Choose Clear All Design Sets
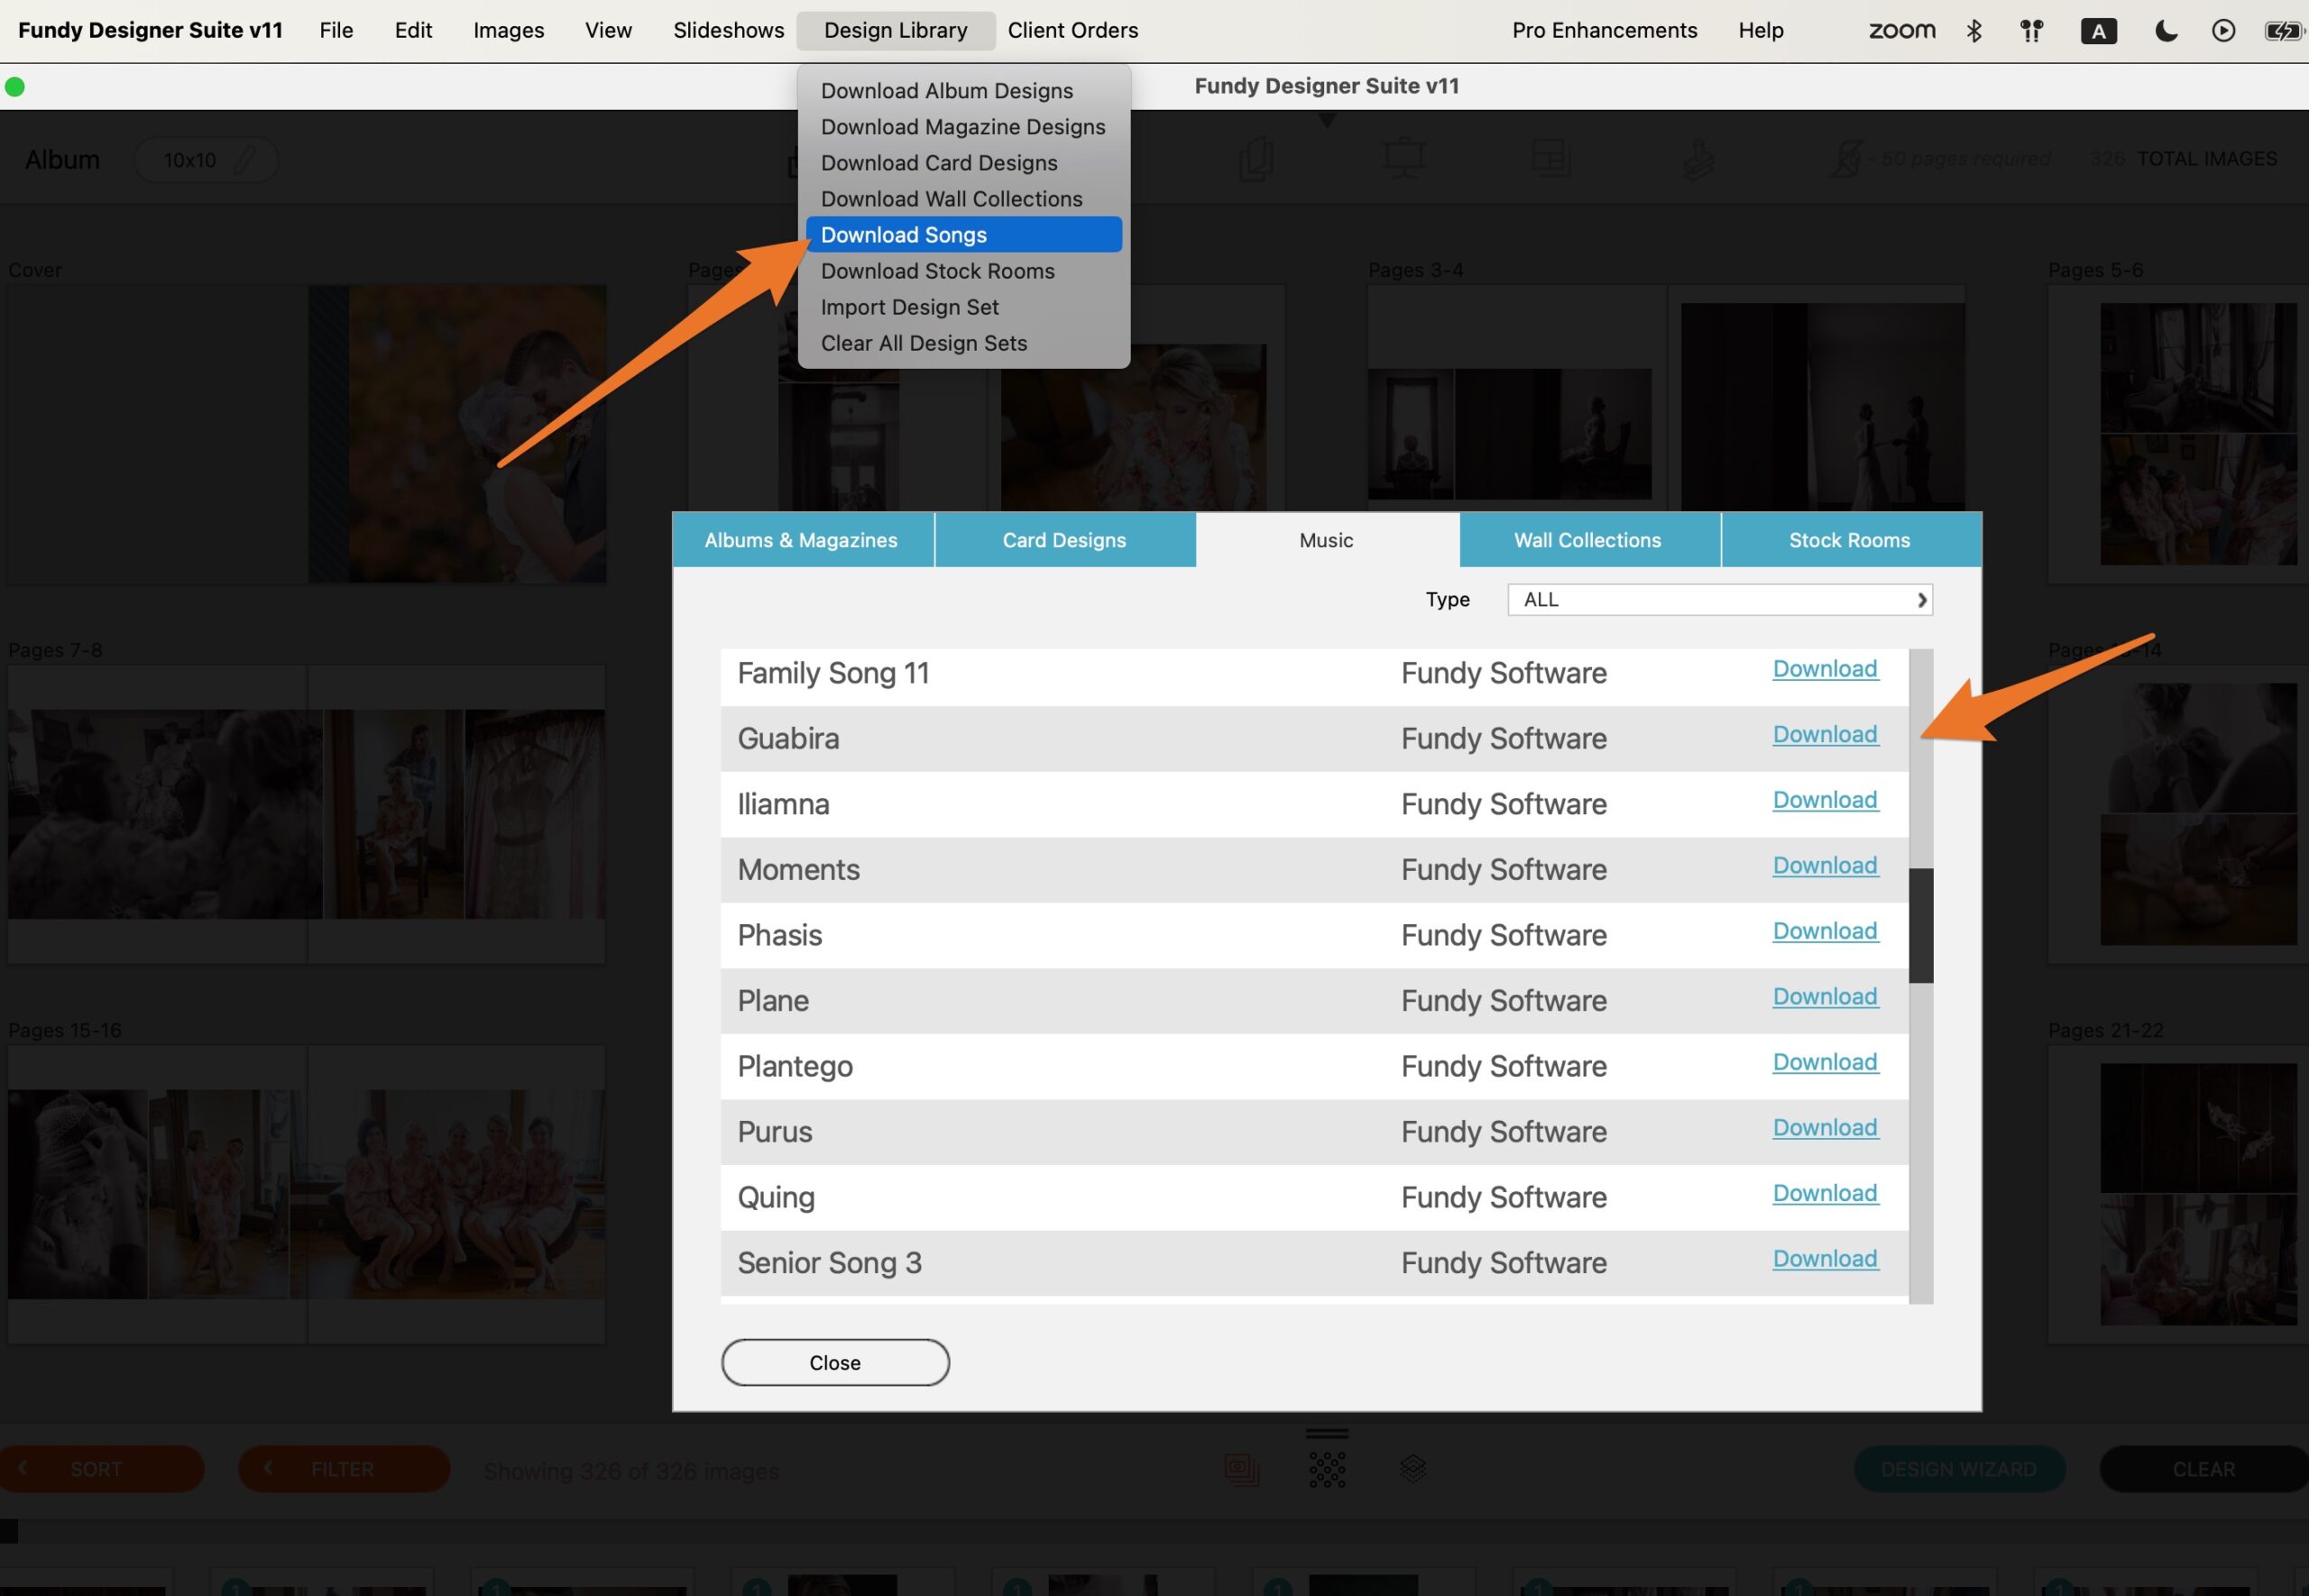The width and height of the screenshot is (2309, 1596). [964, 343]
